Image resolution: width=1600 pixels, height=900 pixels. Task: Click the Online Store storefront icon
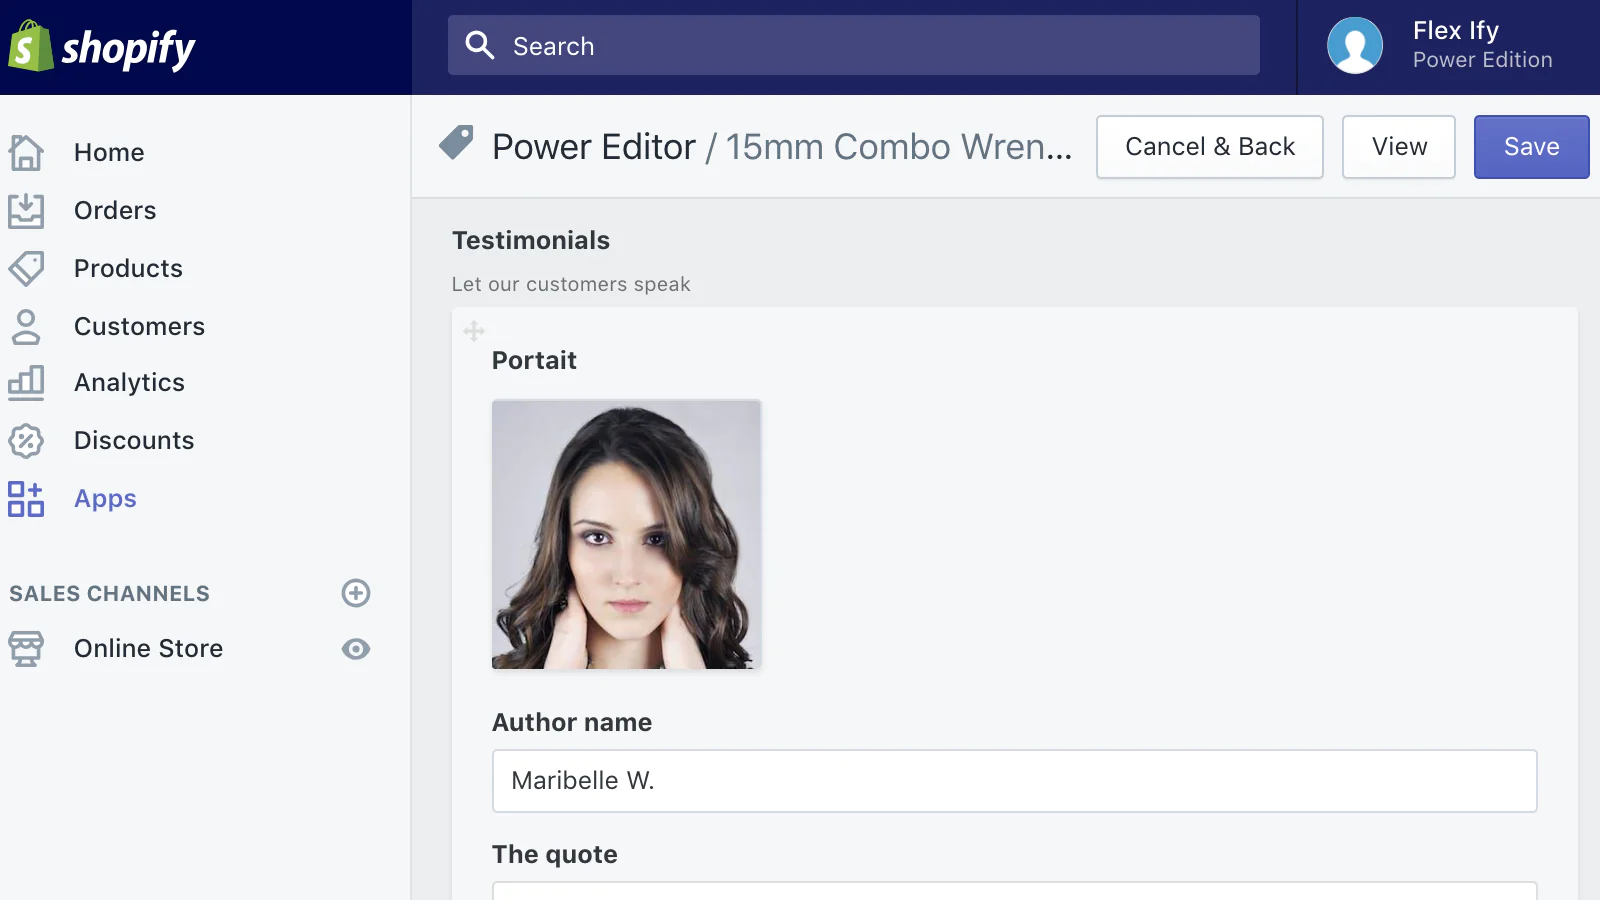tap(26, 649)
